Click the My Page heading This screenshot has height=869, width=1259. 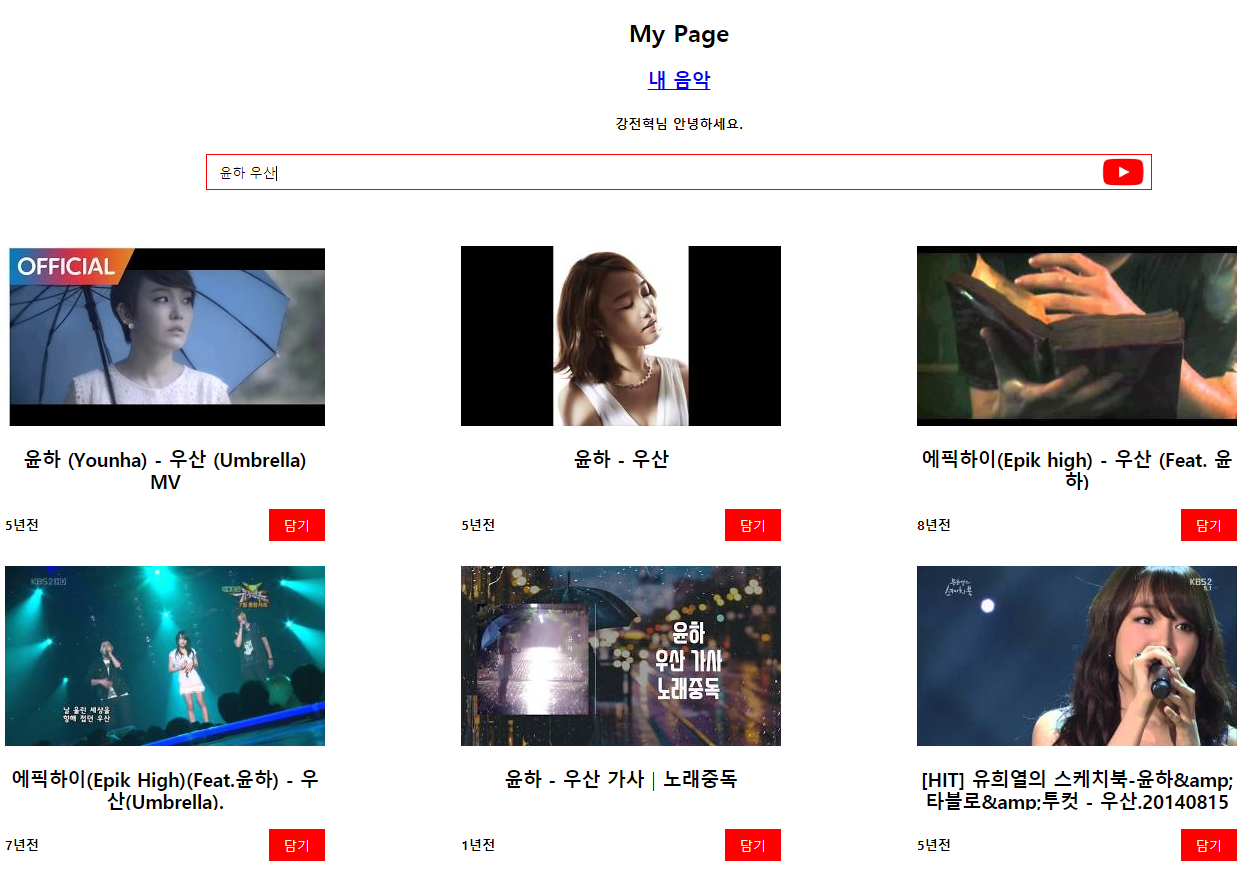click(679, 34)
